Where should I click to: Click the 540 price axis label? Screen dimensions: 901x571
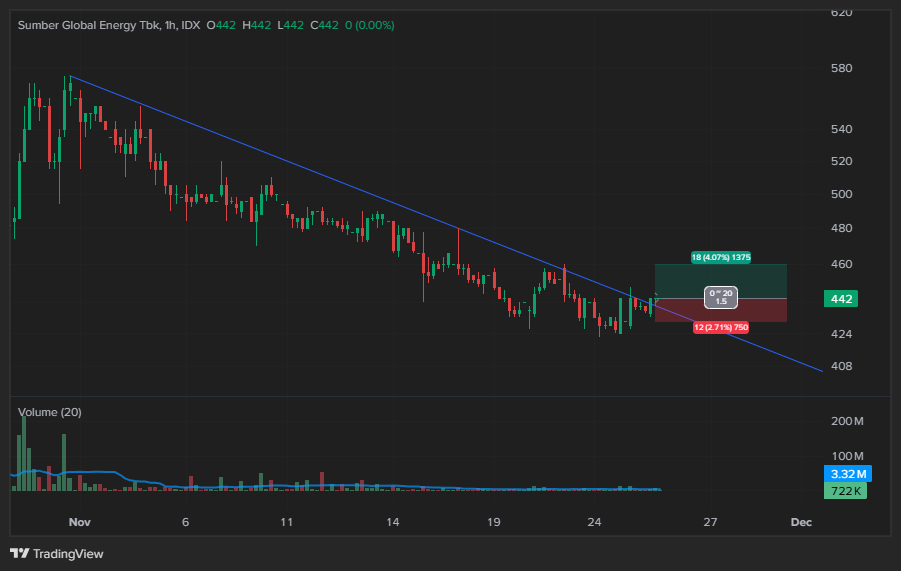pyautogui.click(x=841, y=129)
